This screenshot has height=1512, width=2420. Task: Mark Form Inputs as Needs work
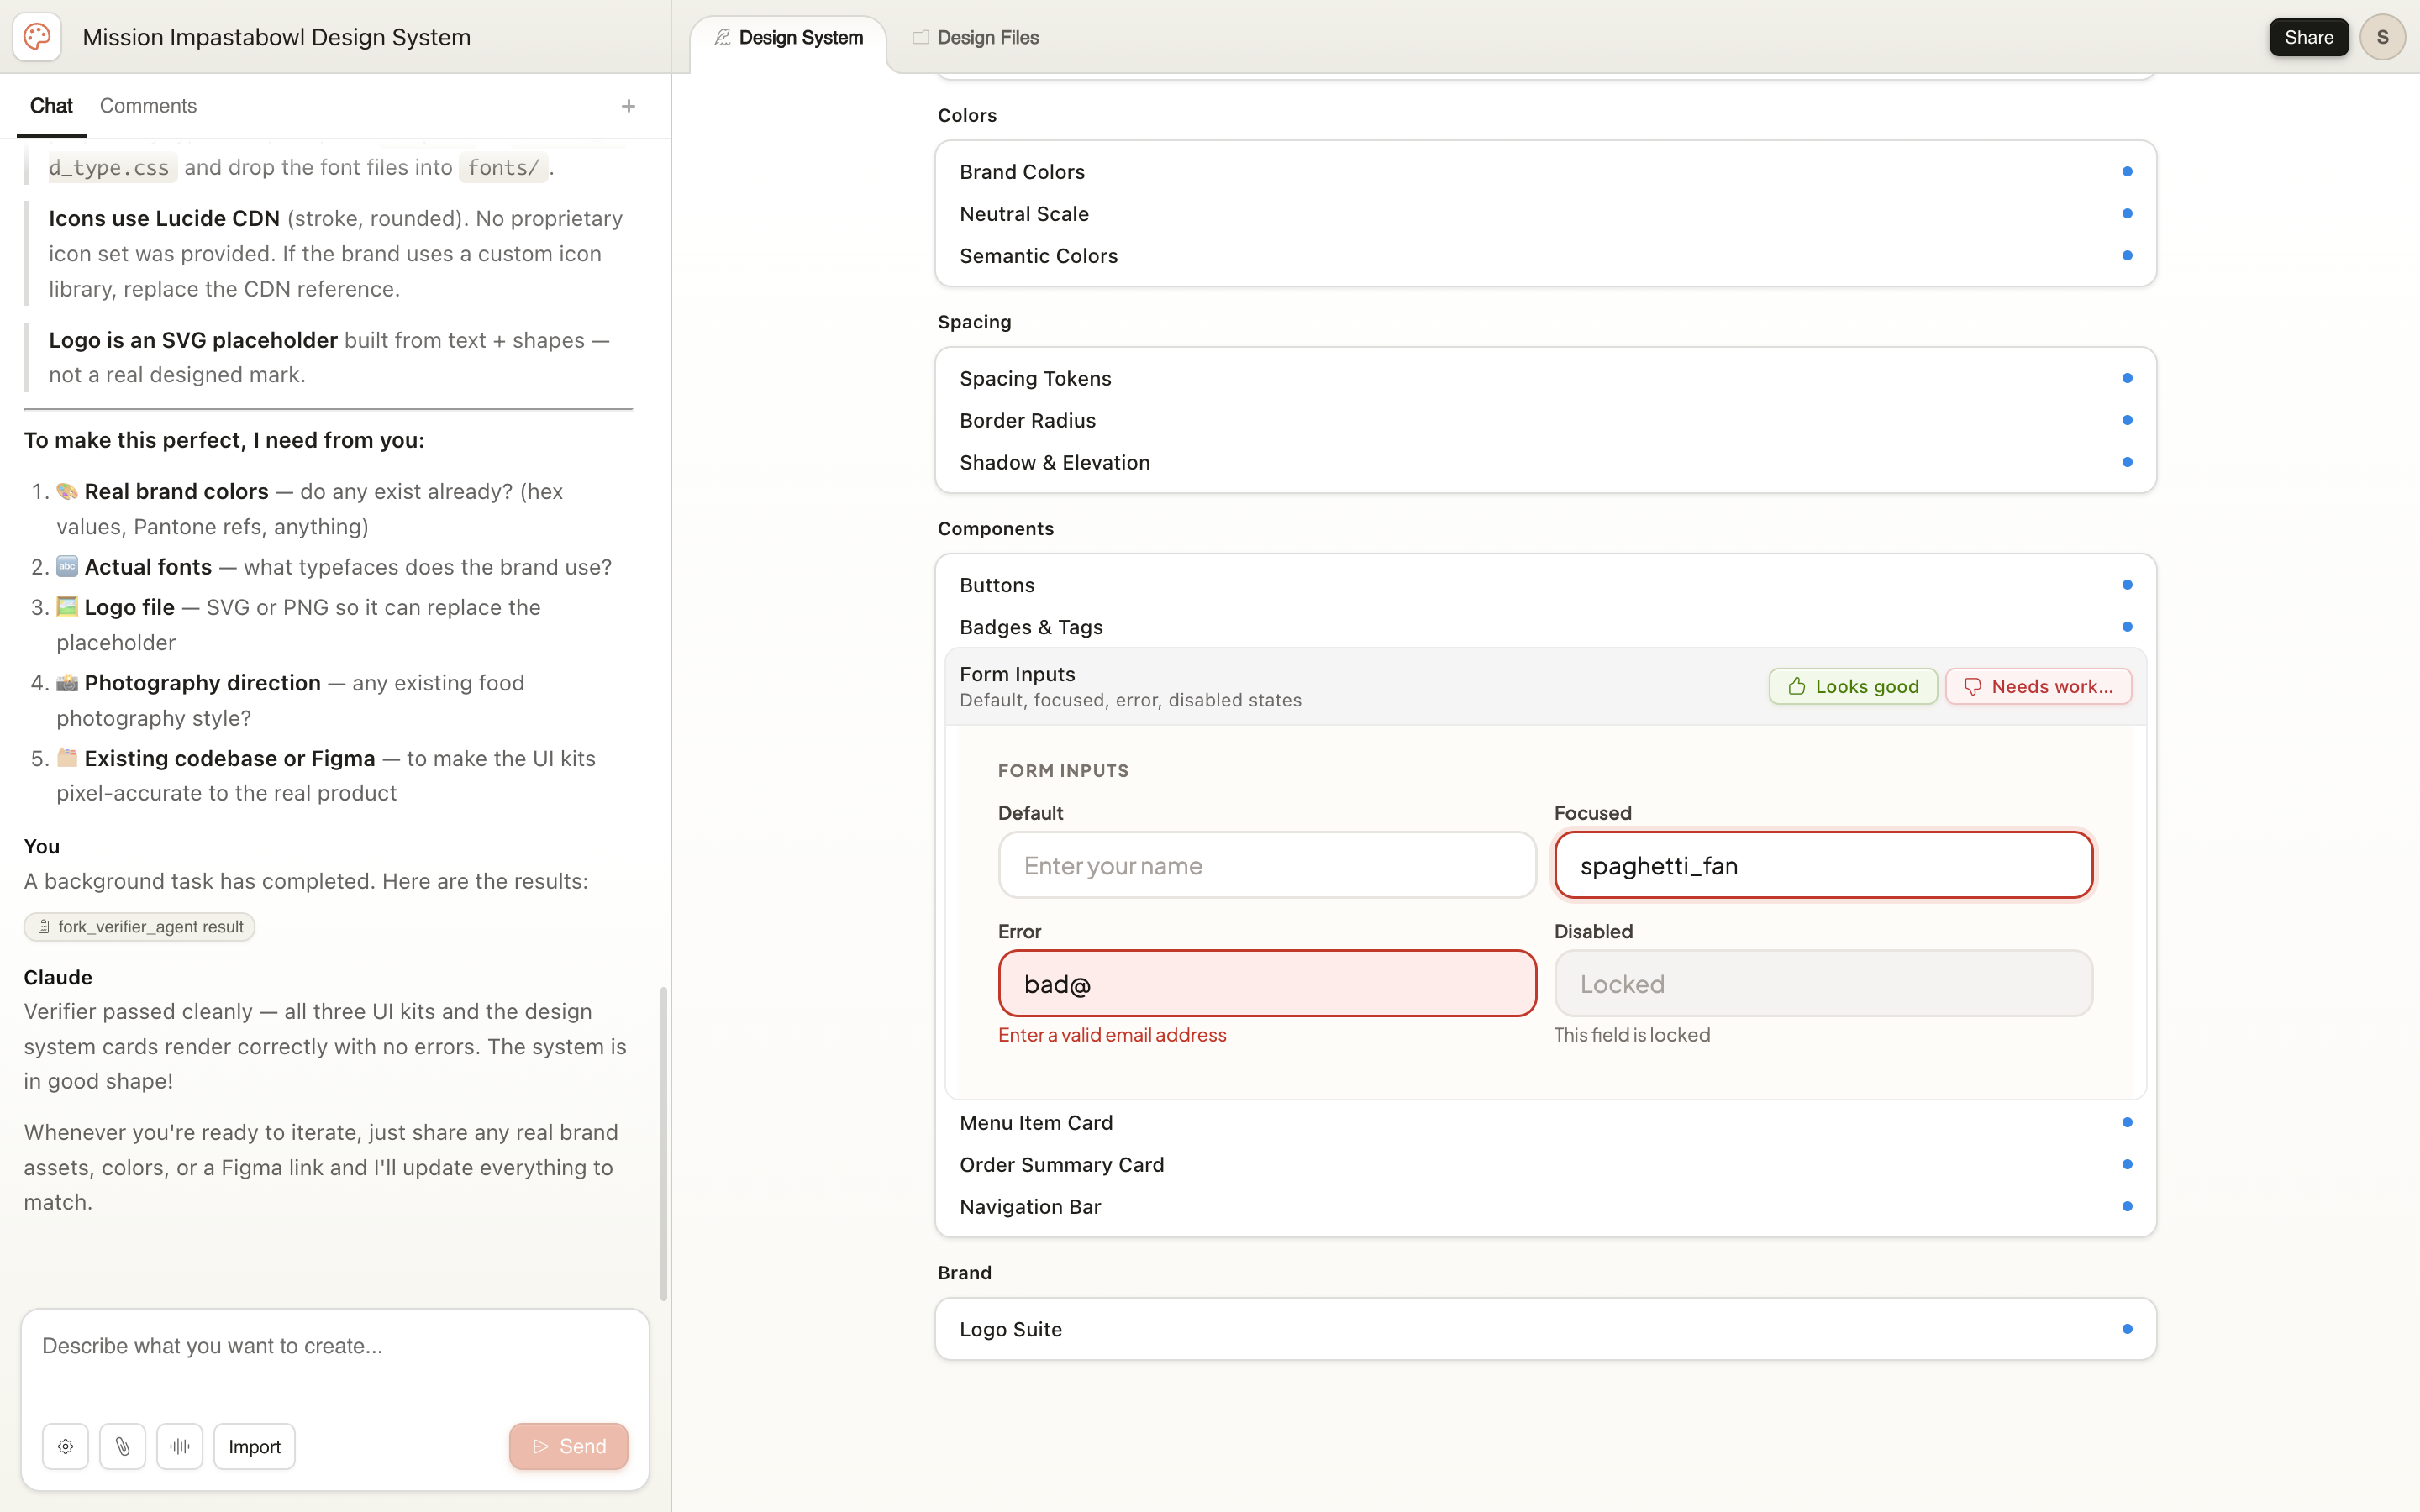(2038, 686)
